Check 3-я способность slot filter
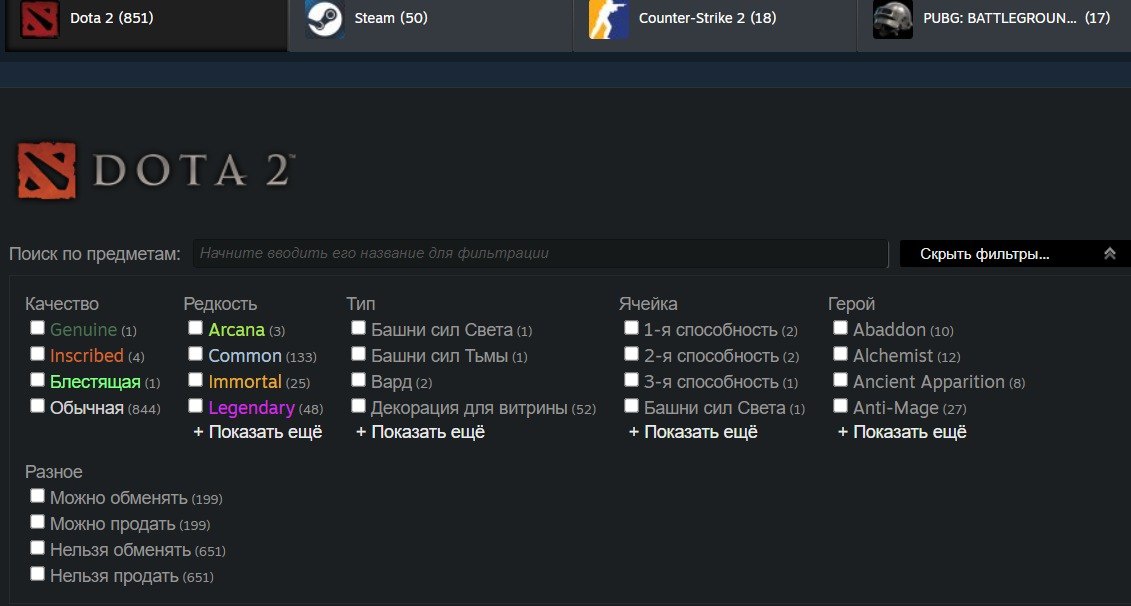1131x606 pixels. tap(631, 379)
